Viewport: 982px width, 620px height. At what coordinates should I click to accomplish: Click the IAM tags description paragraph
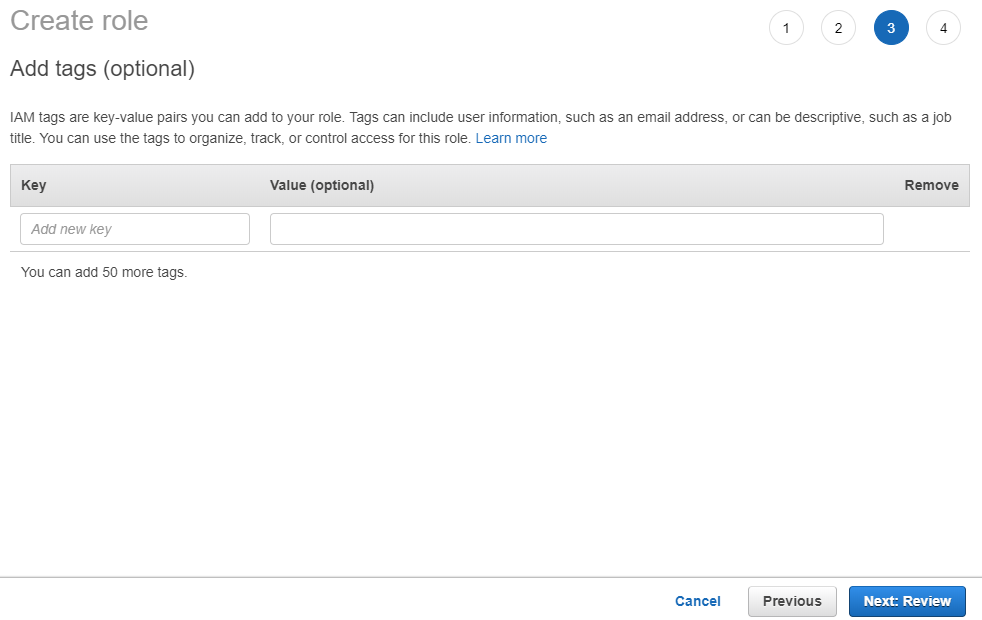point(481,128)
